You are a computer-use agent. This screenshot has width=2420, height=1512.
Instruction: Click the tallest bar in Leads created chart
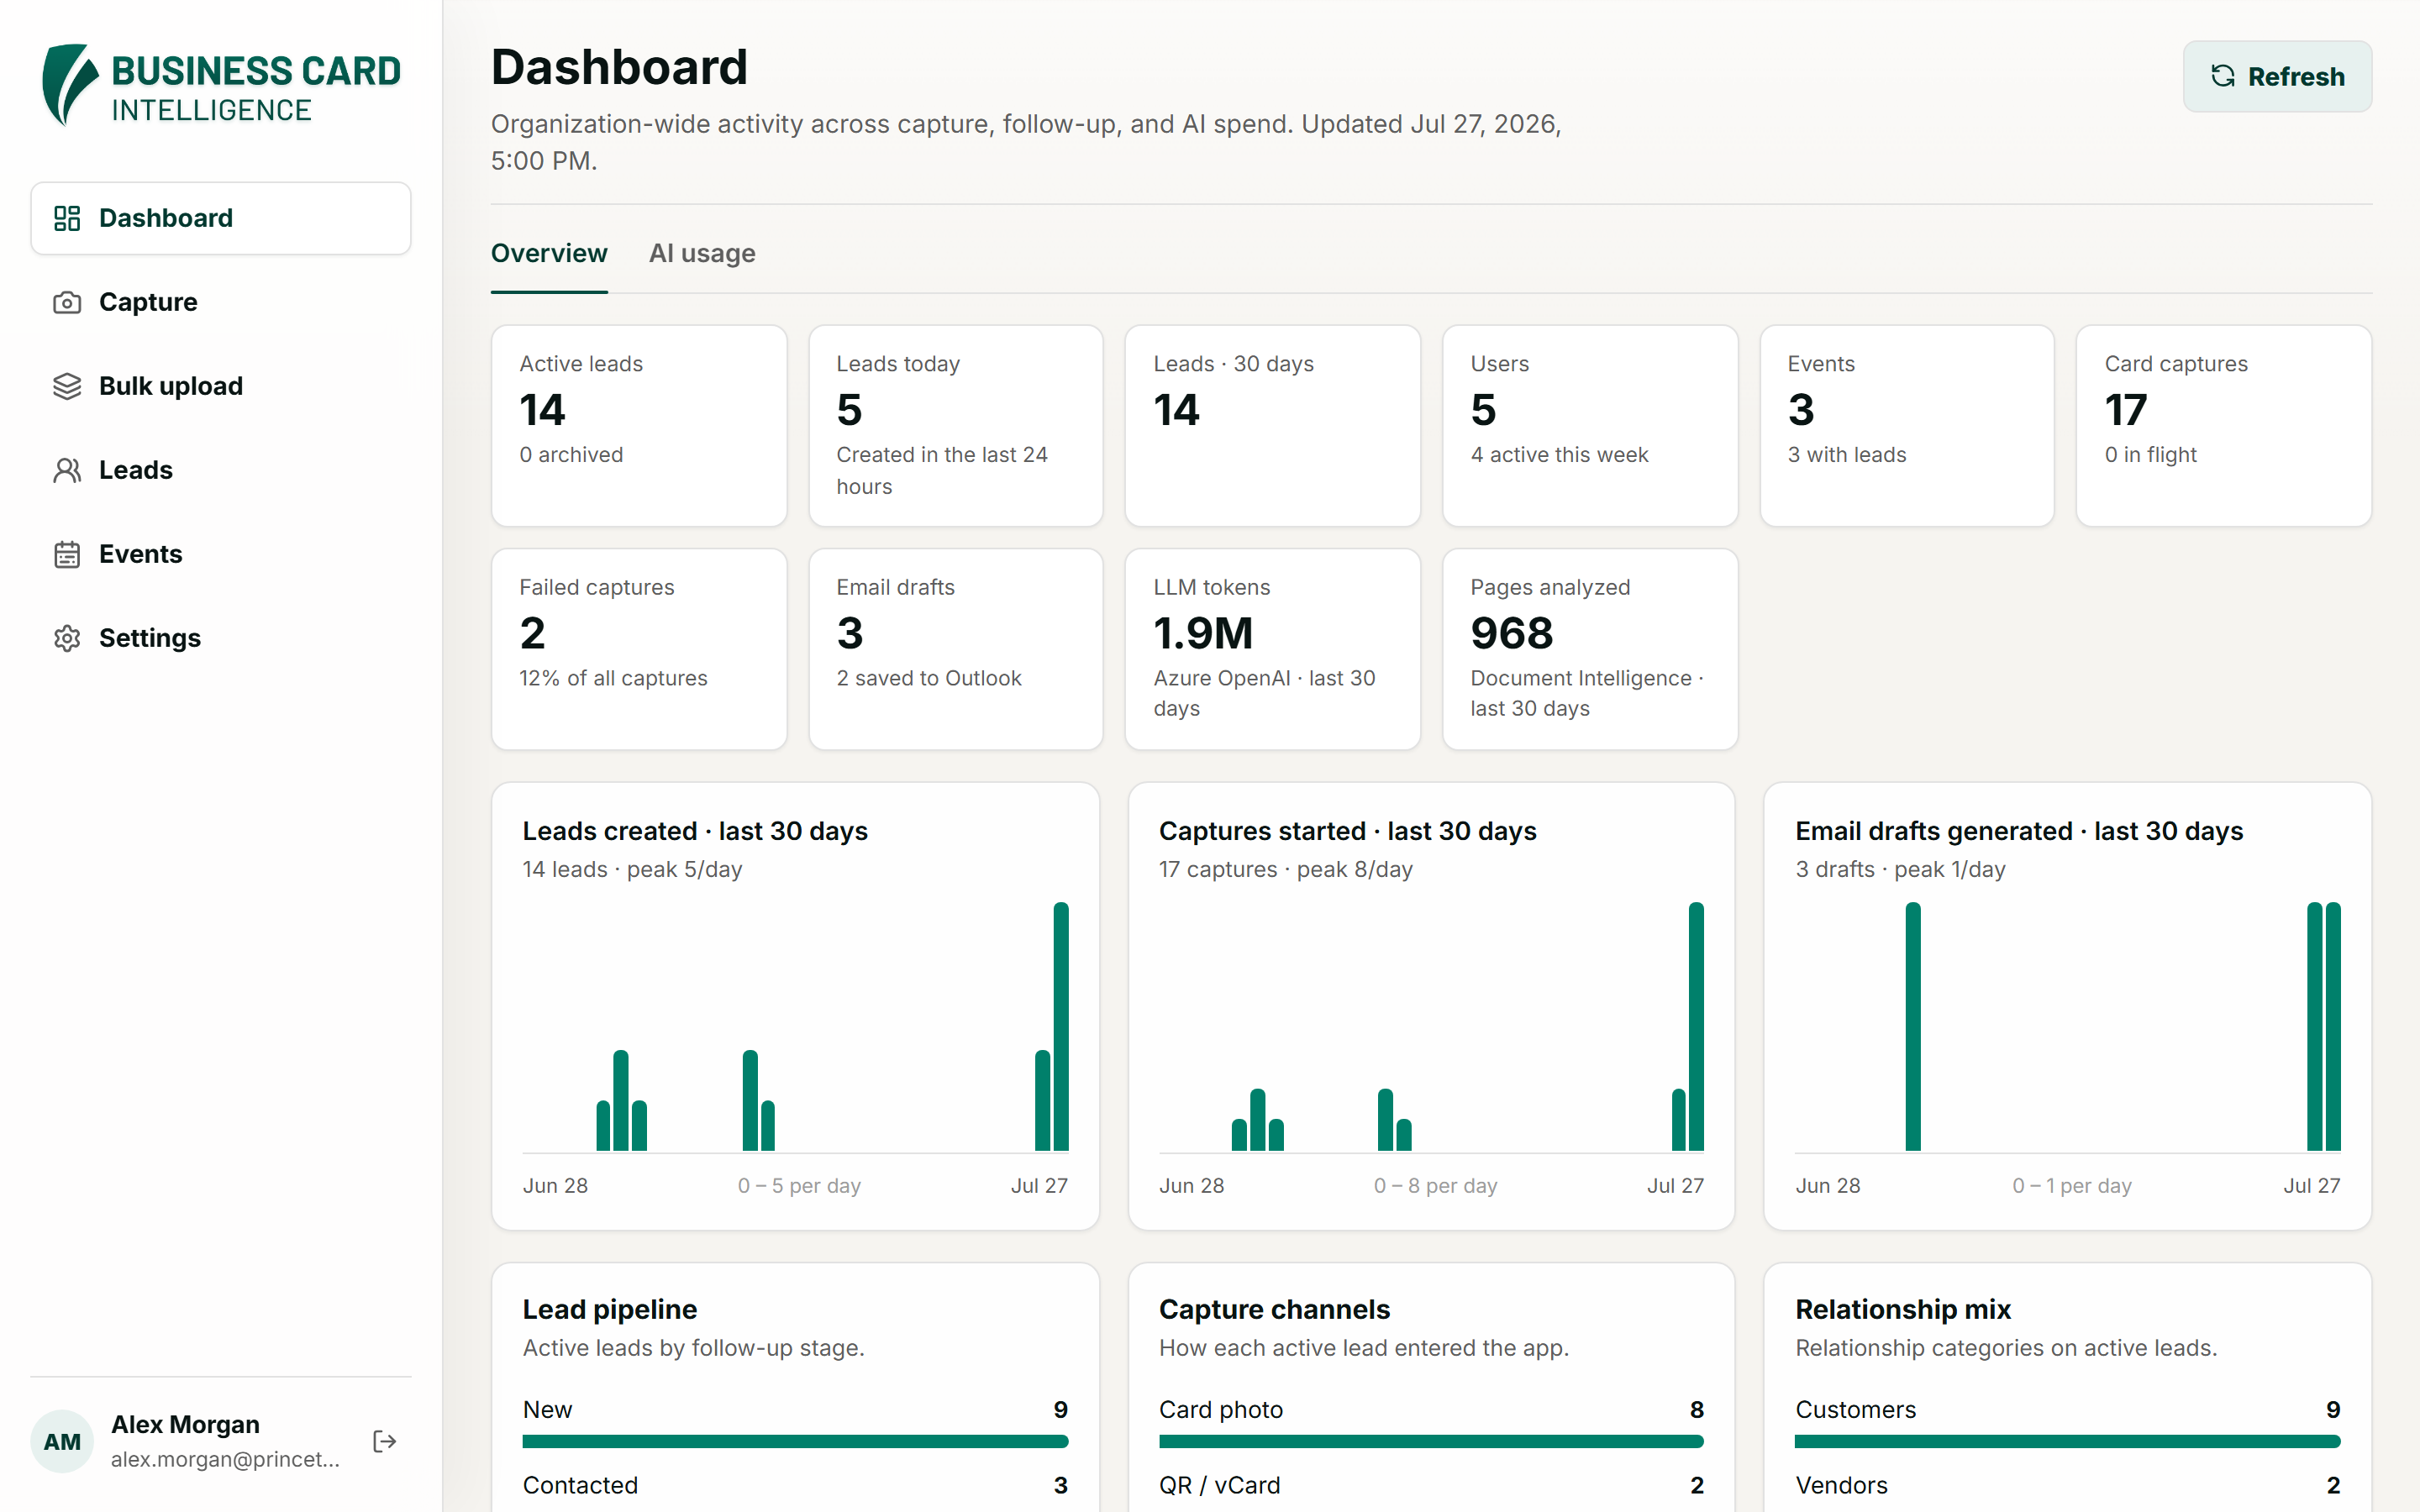[1061, 1027]
